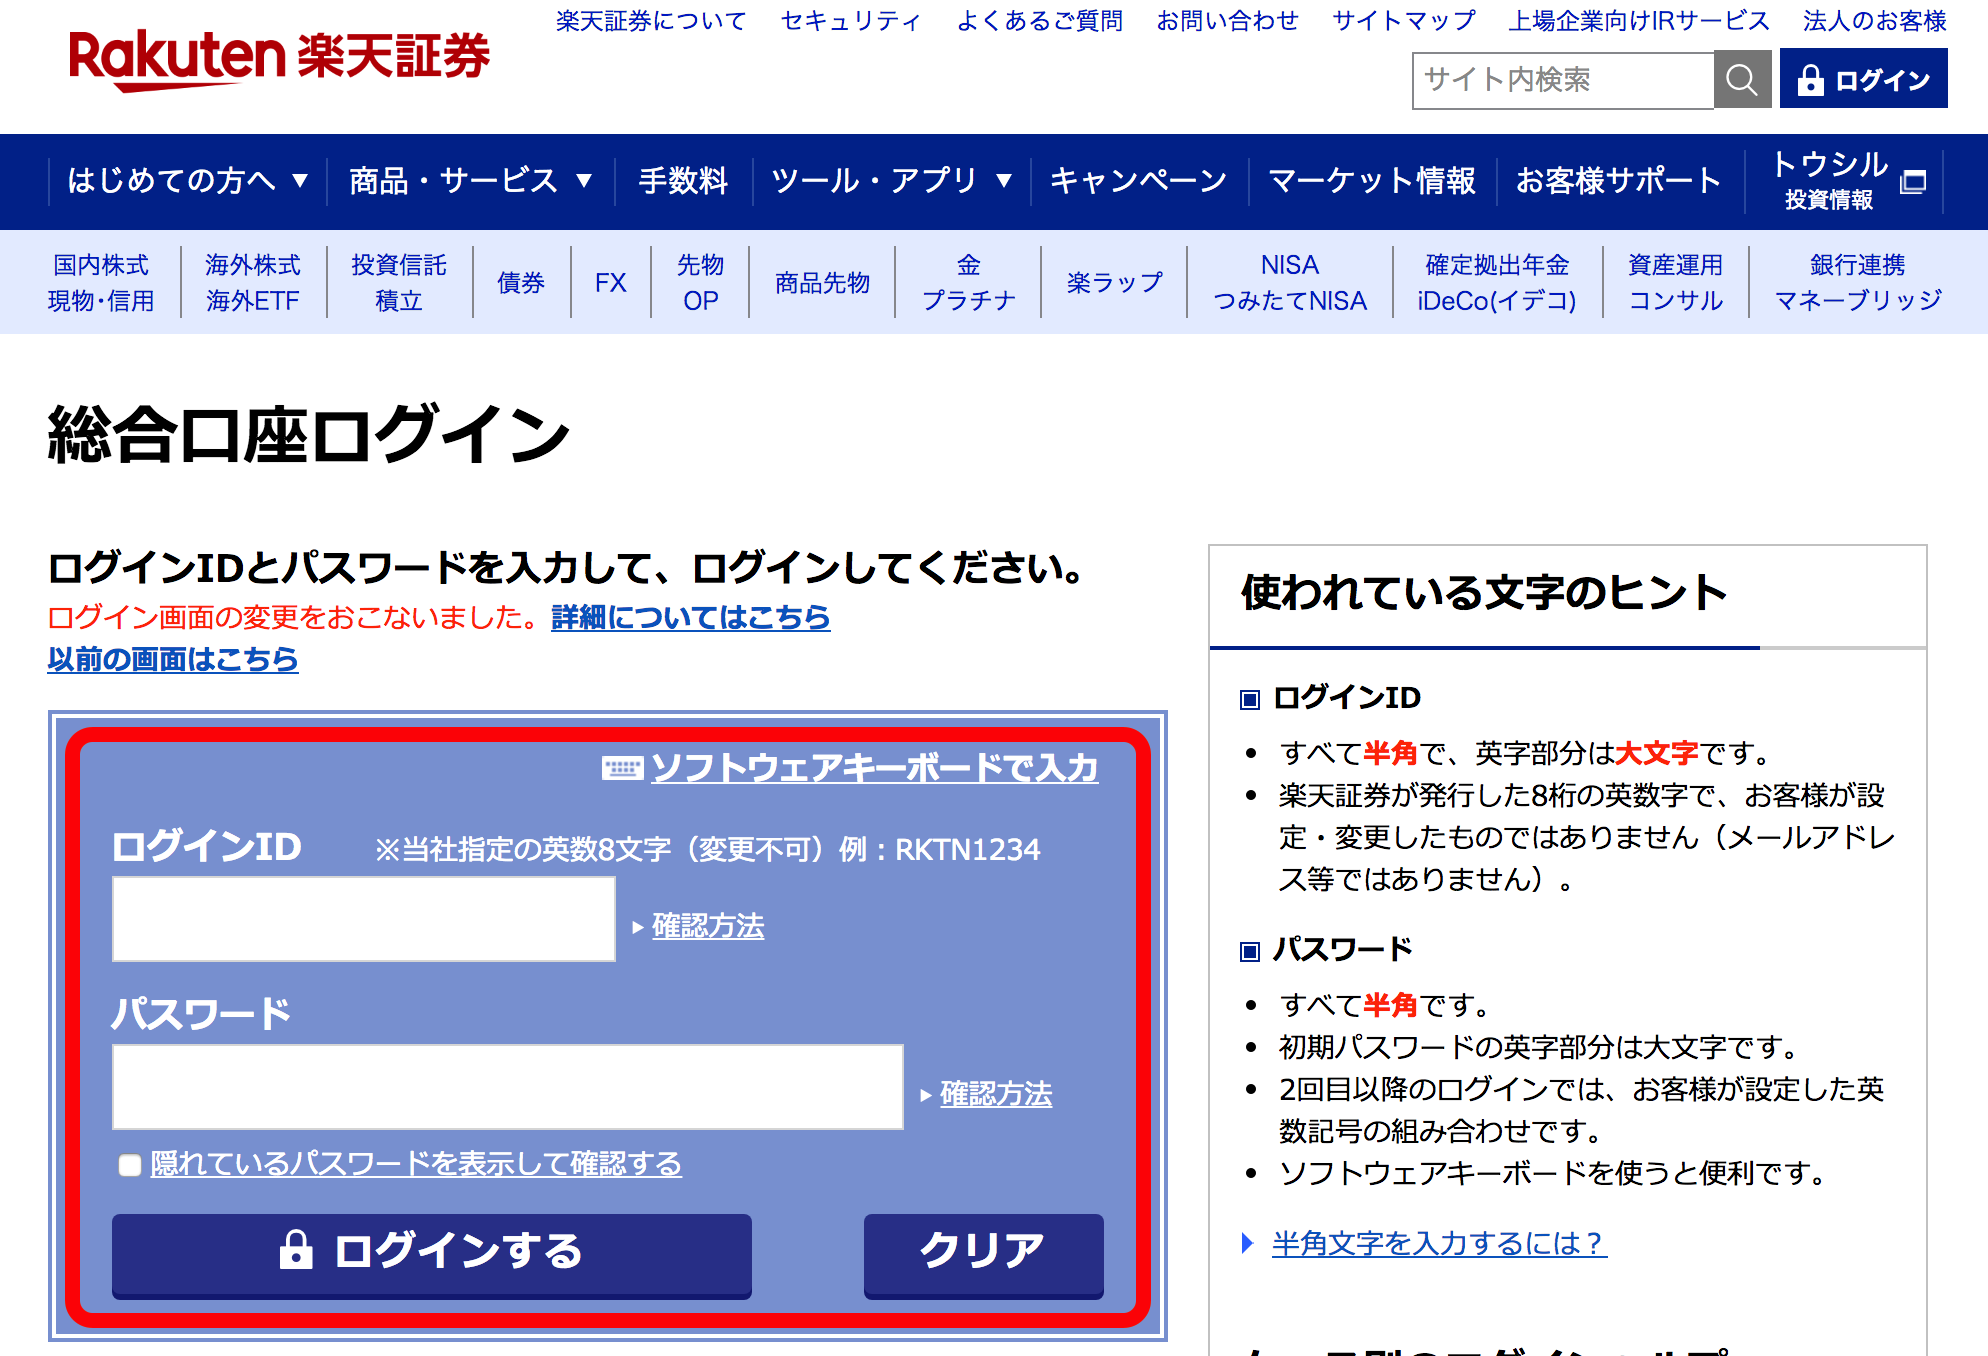Screen dimensions: 1988x1356
Task: Open the 上場企業向けIRサービス link
Action: (x=1639, y=21)
